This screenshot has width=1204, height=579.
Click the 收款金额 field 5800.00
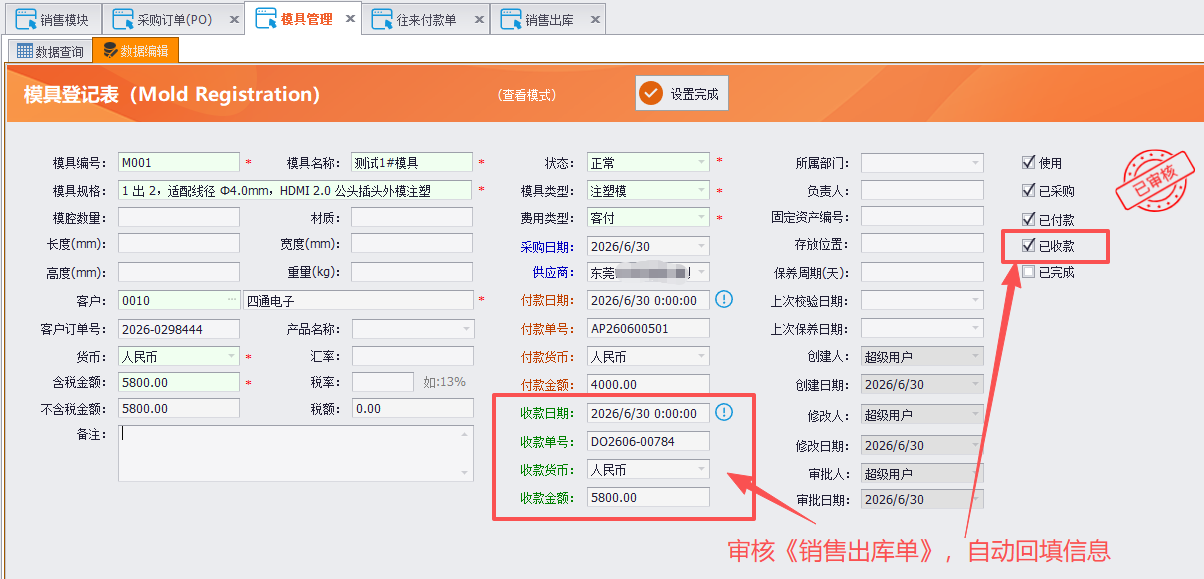pos(648,497)
